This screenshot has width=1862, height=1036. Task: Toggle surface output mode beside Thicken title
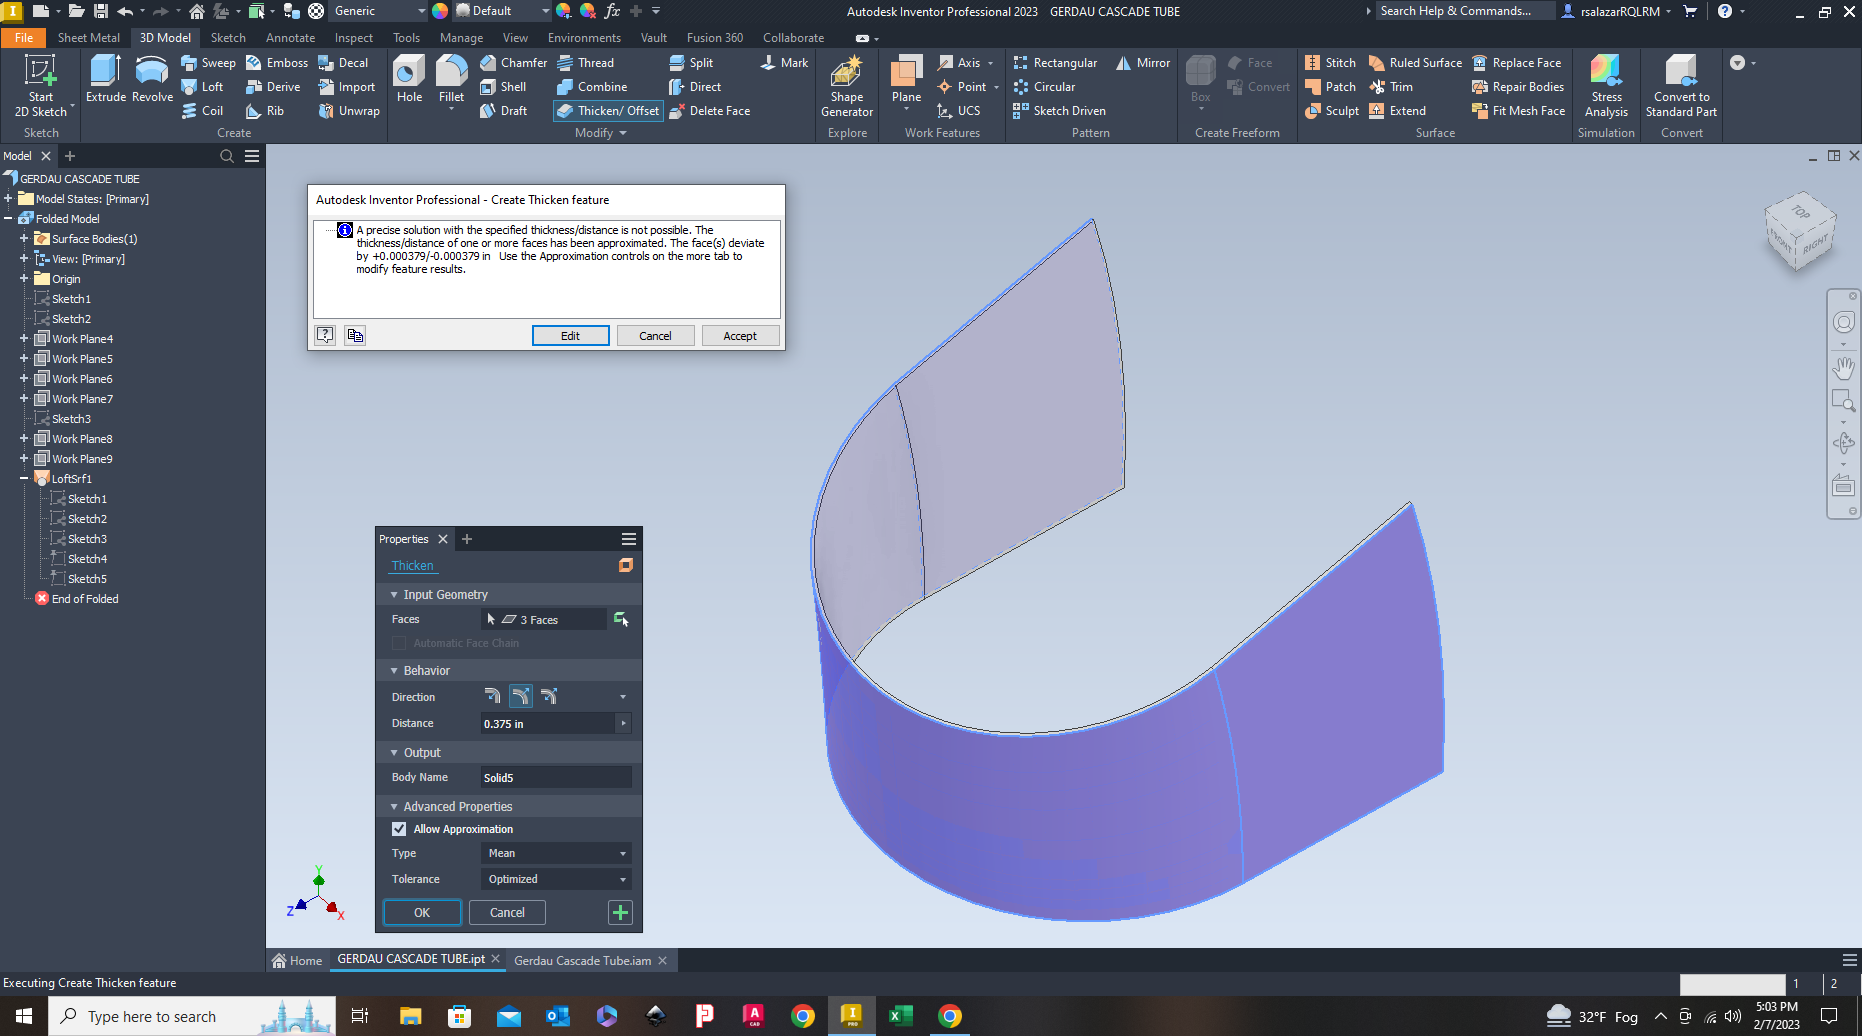pos(626,565)
